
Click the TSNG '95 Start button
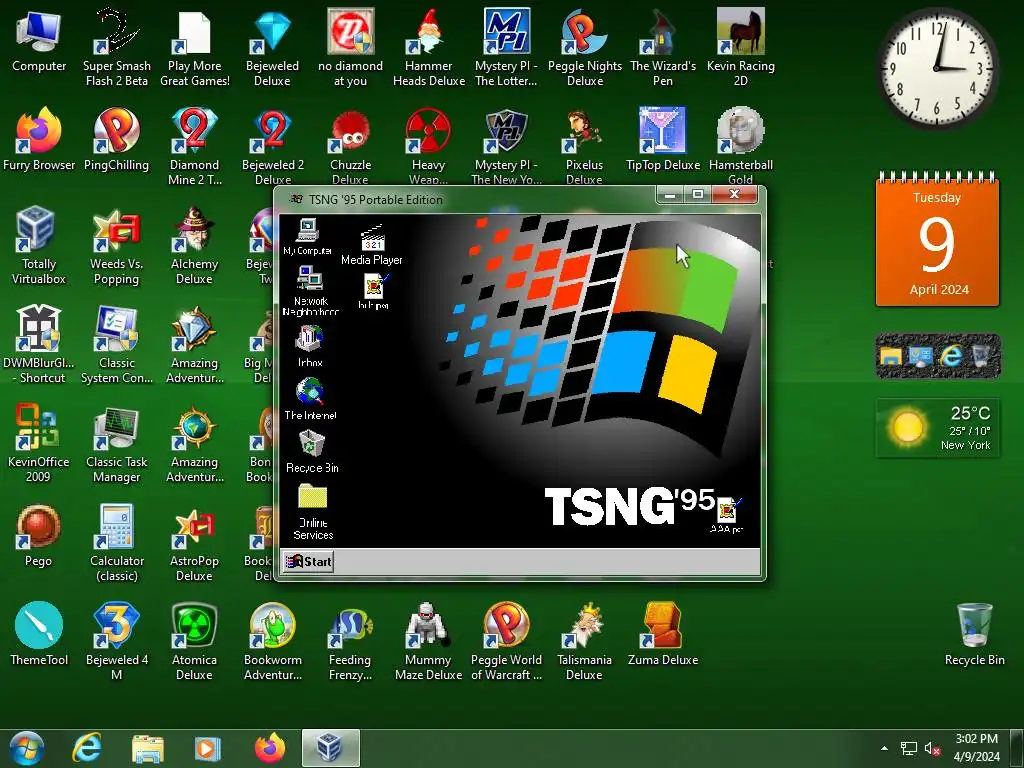309,562
